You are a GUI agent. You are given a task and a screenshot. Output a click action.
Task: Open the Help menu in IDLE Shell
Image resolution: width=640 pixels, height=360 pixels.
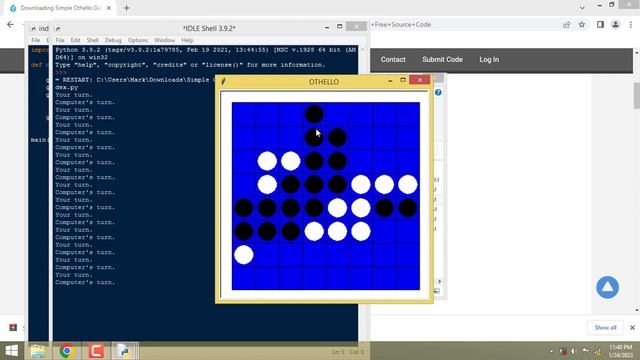click(x=187, y=40)
